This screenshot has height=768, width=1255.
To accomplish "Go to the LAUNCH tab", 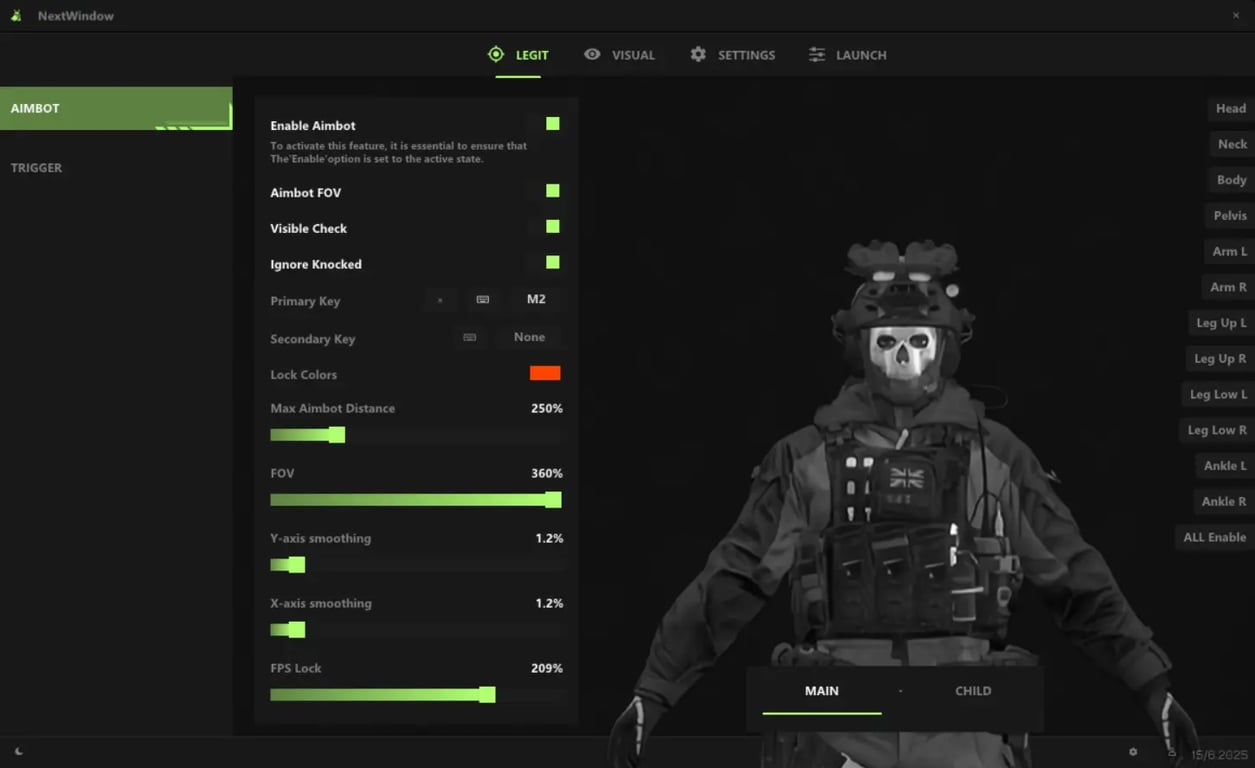I will (848, 55).
